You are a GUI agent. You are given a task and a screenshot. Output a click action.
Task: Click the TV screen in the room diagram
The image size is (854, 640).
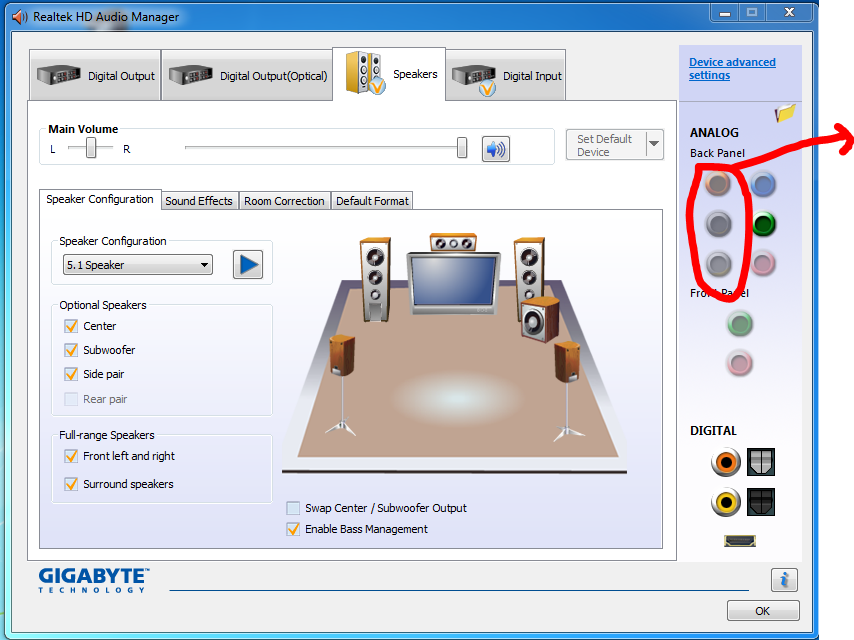pyautogui.click(x=454, y=281)
